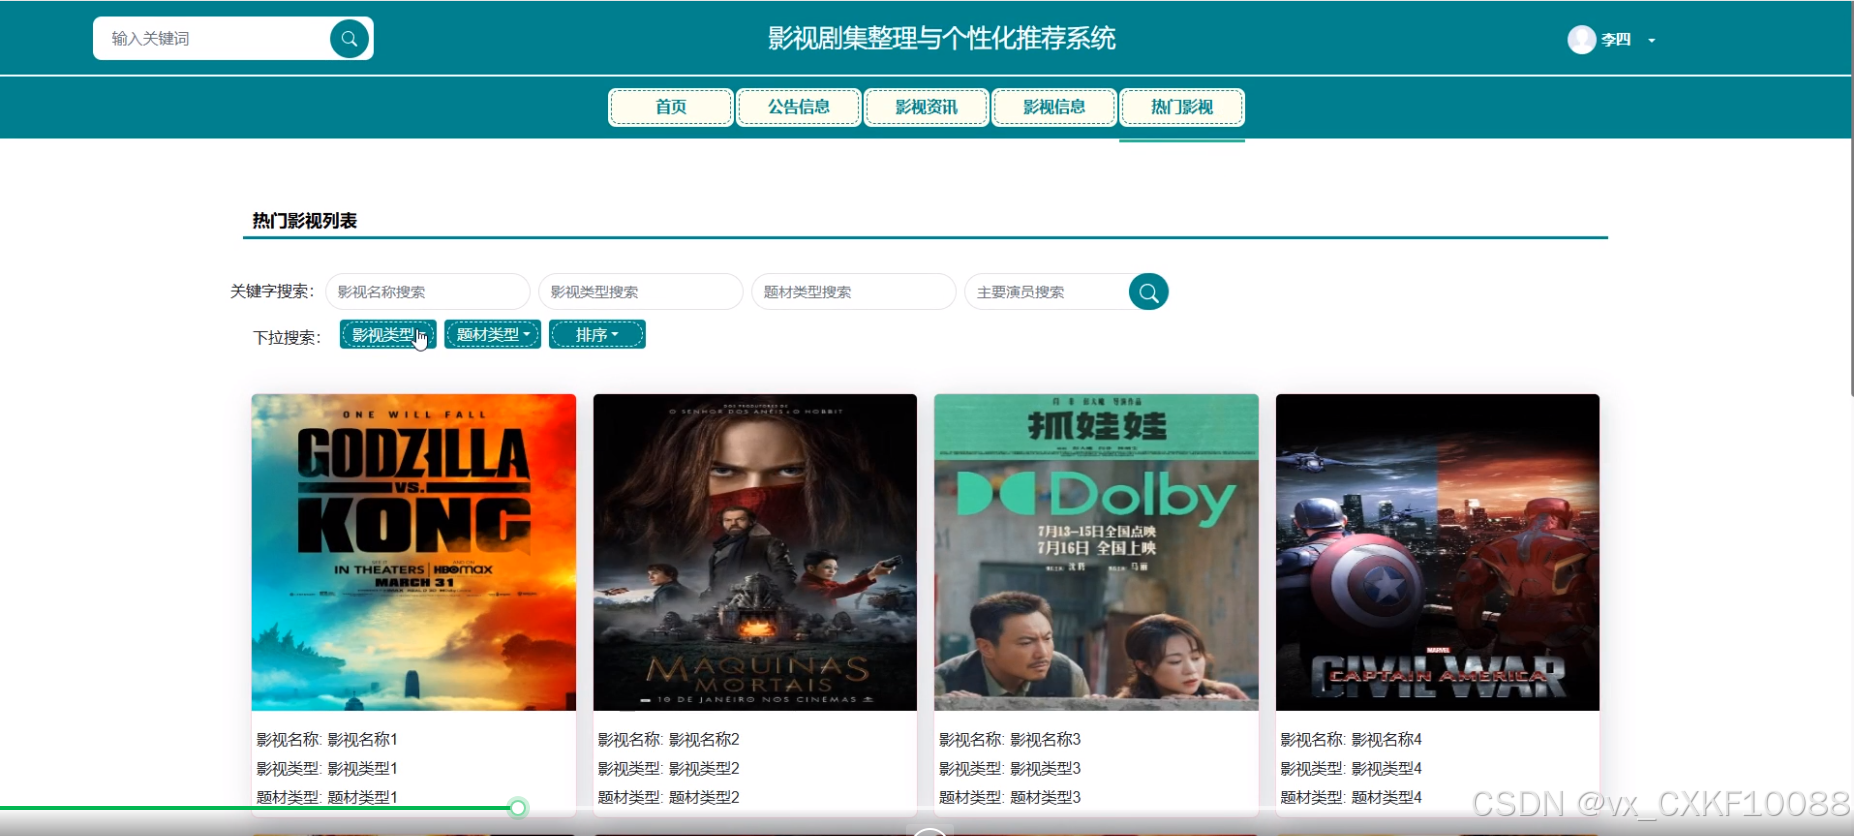Image resolution: width=1854 pixels, height=836 pixels.
Task: Click the 影视名称1 title text
Action: [x=362, y=740]
